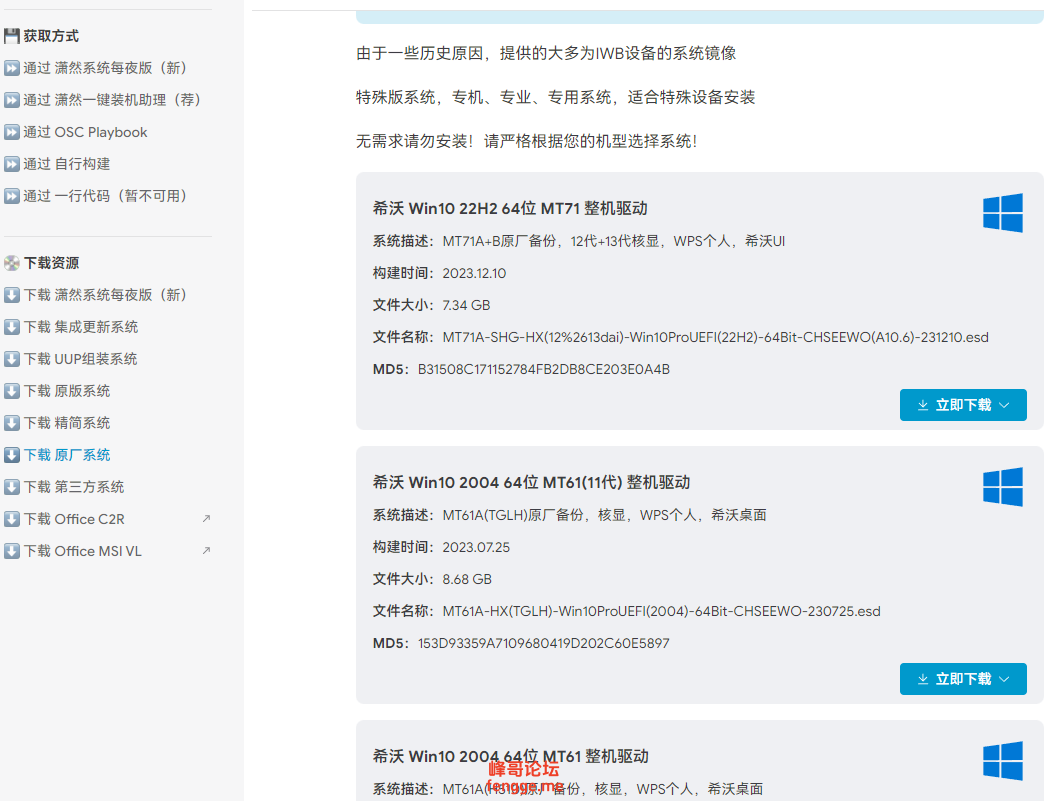Select 通过 一行代码（暂不可用） entry
Image resolution: width=1044 pixels, height=801 pixels.
(105, 196)
